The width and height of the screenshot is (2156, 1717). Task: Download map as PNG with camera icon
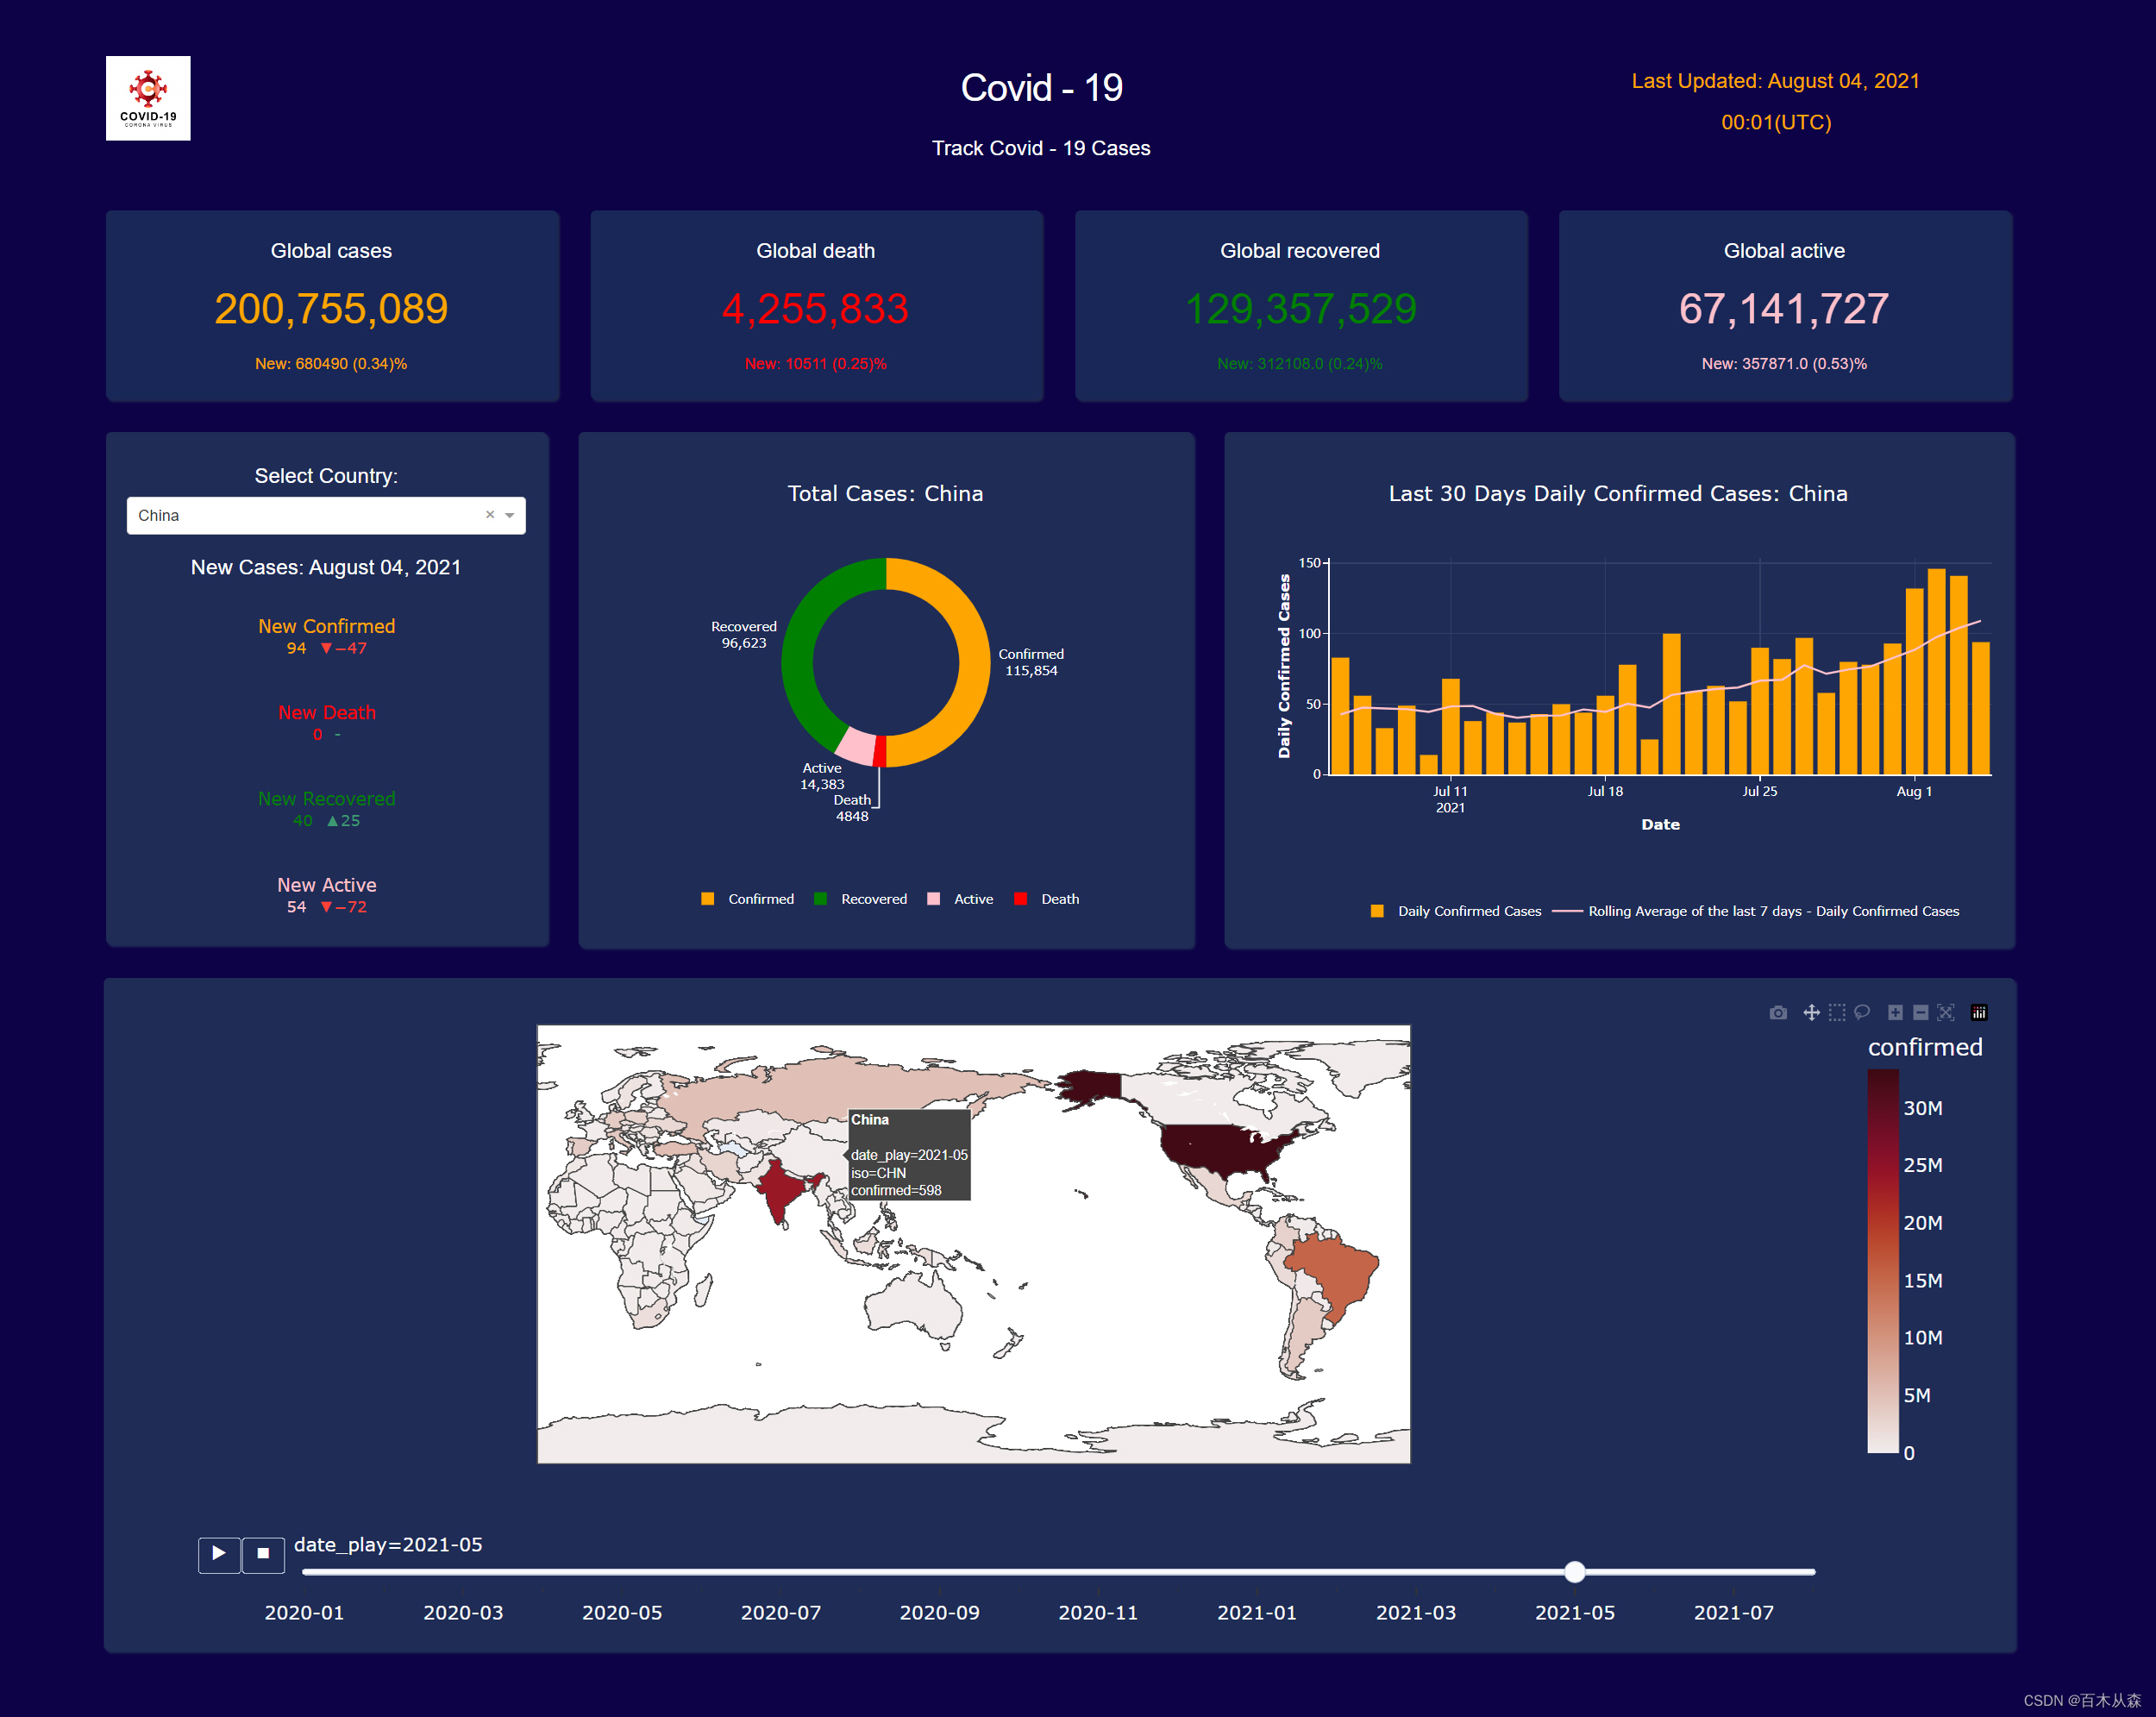pyautogui.click(x=1777, y=1012)
